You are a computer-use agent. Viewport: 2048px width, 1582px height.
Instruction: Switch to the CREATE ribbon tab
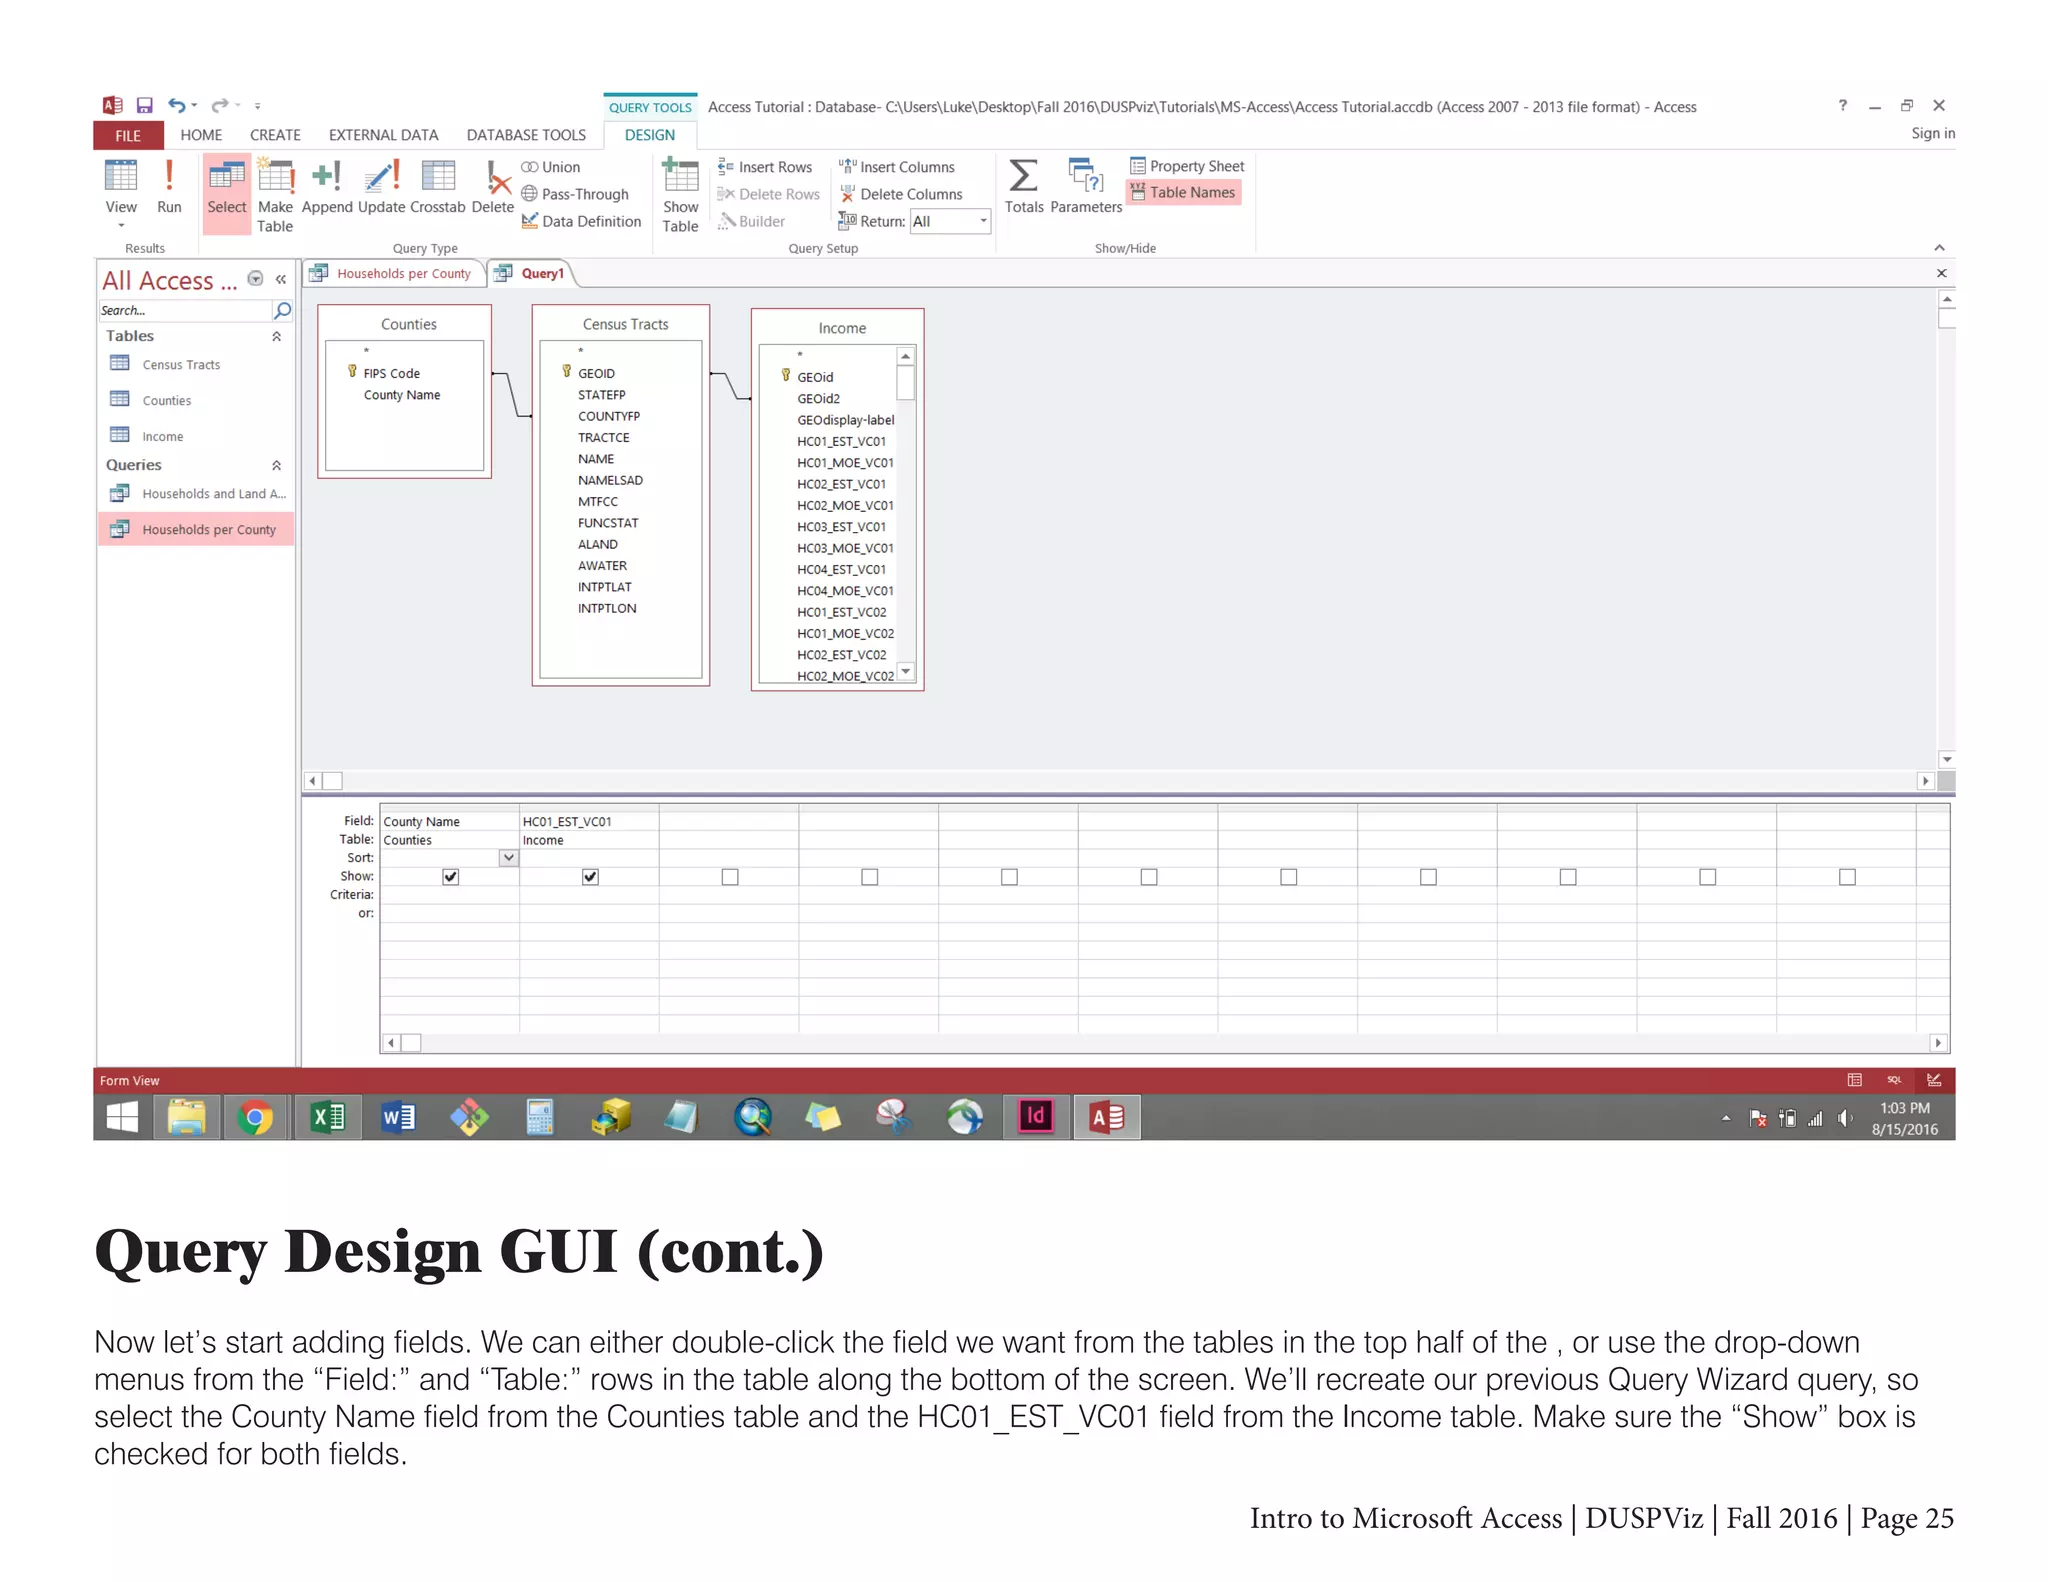[275, 135]
